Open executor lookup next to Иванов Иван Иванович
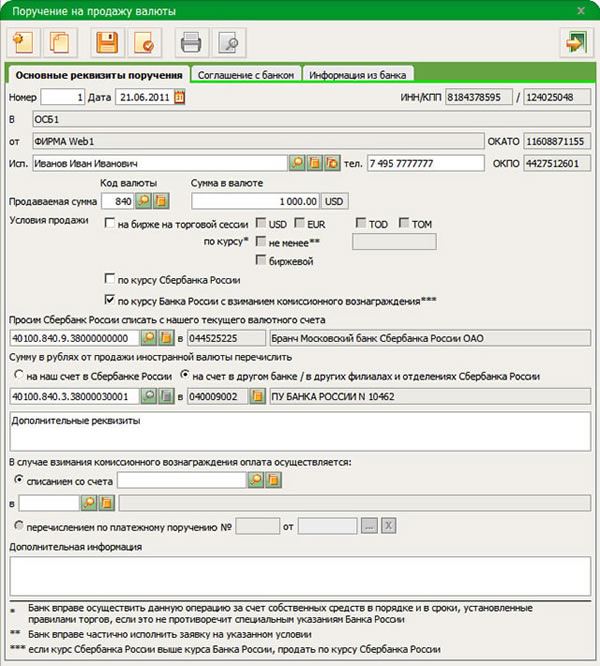Viewport: 600px width, 666px height. pyautogui.click(x=297, y=163)
